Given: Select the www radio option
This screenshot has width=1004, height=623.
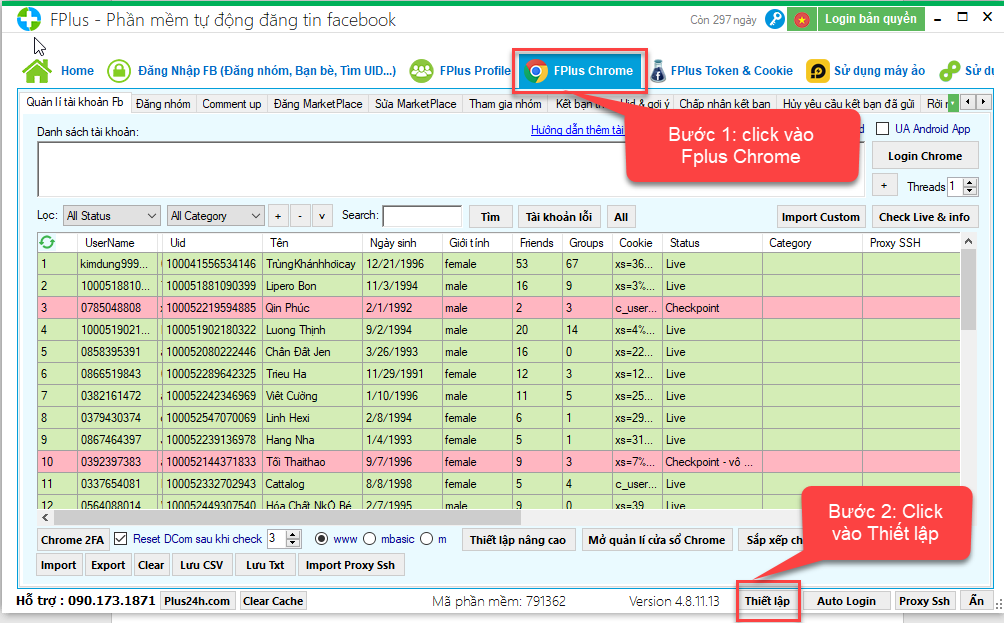Looking at the screenshot, I should point(321,539).
